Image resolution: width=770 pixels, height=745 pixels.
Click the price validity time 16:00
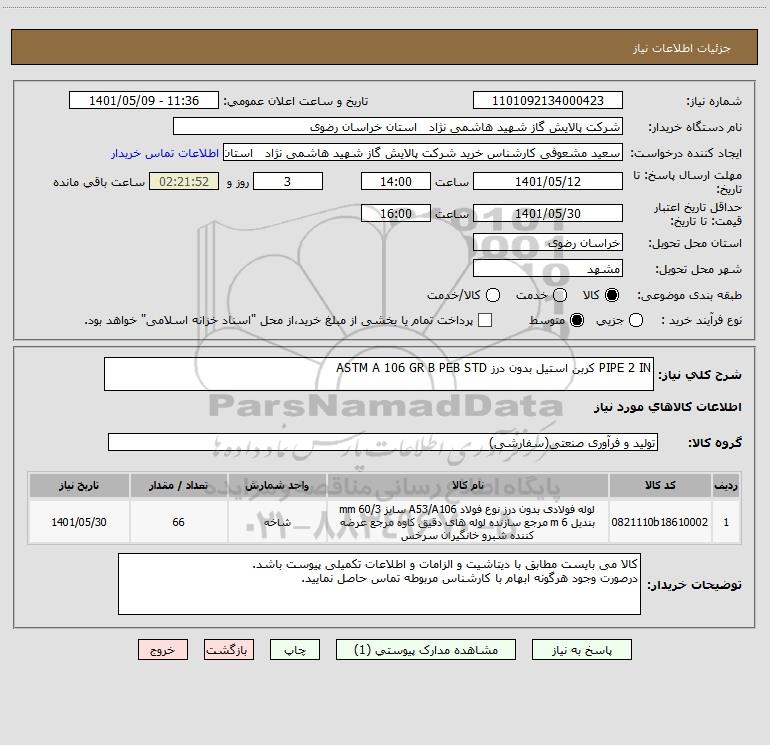[x=396, y=214]
